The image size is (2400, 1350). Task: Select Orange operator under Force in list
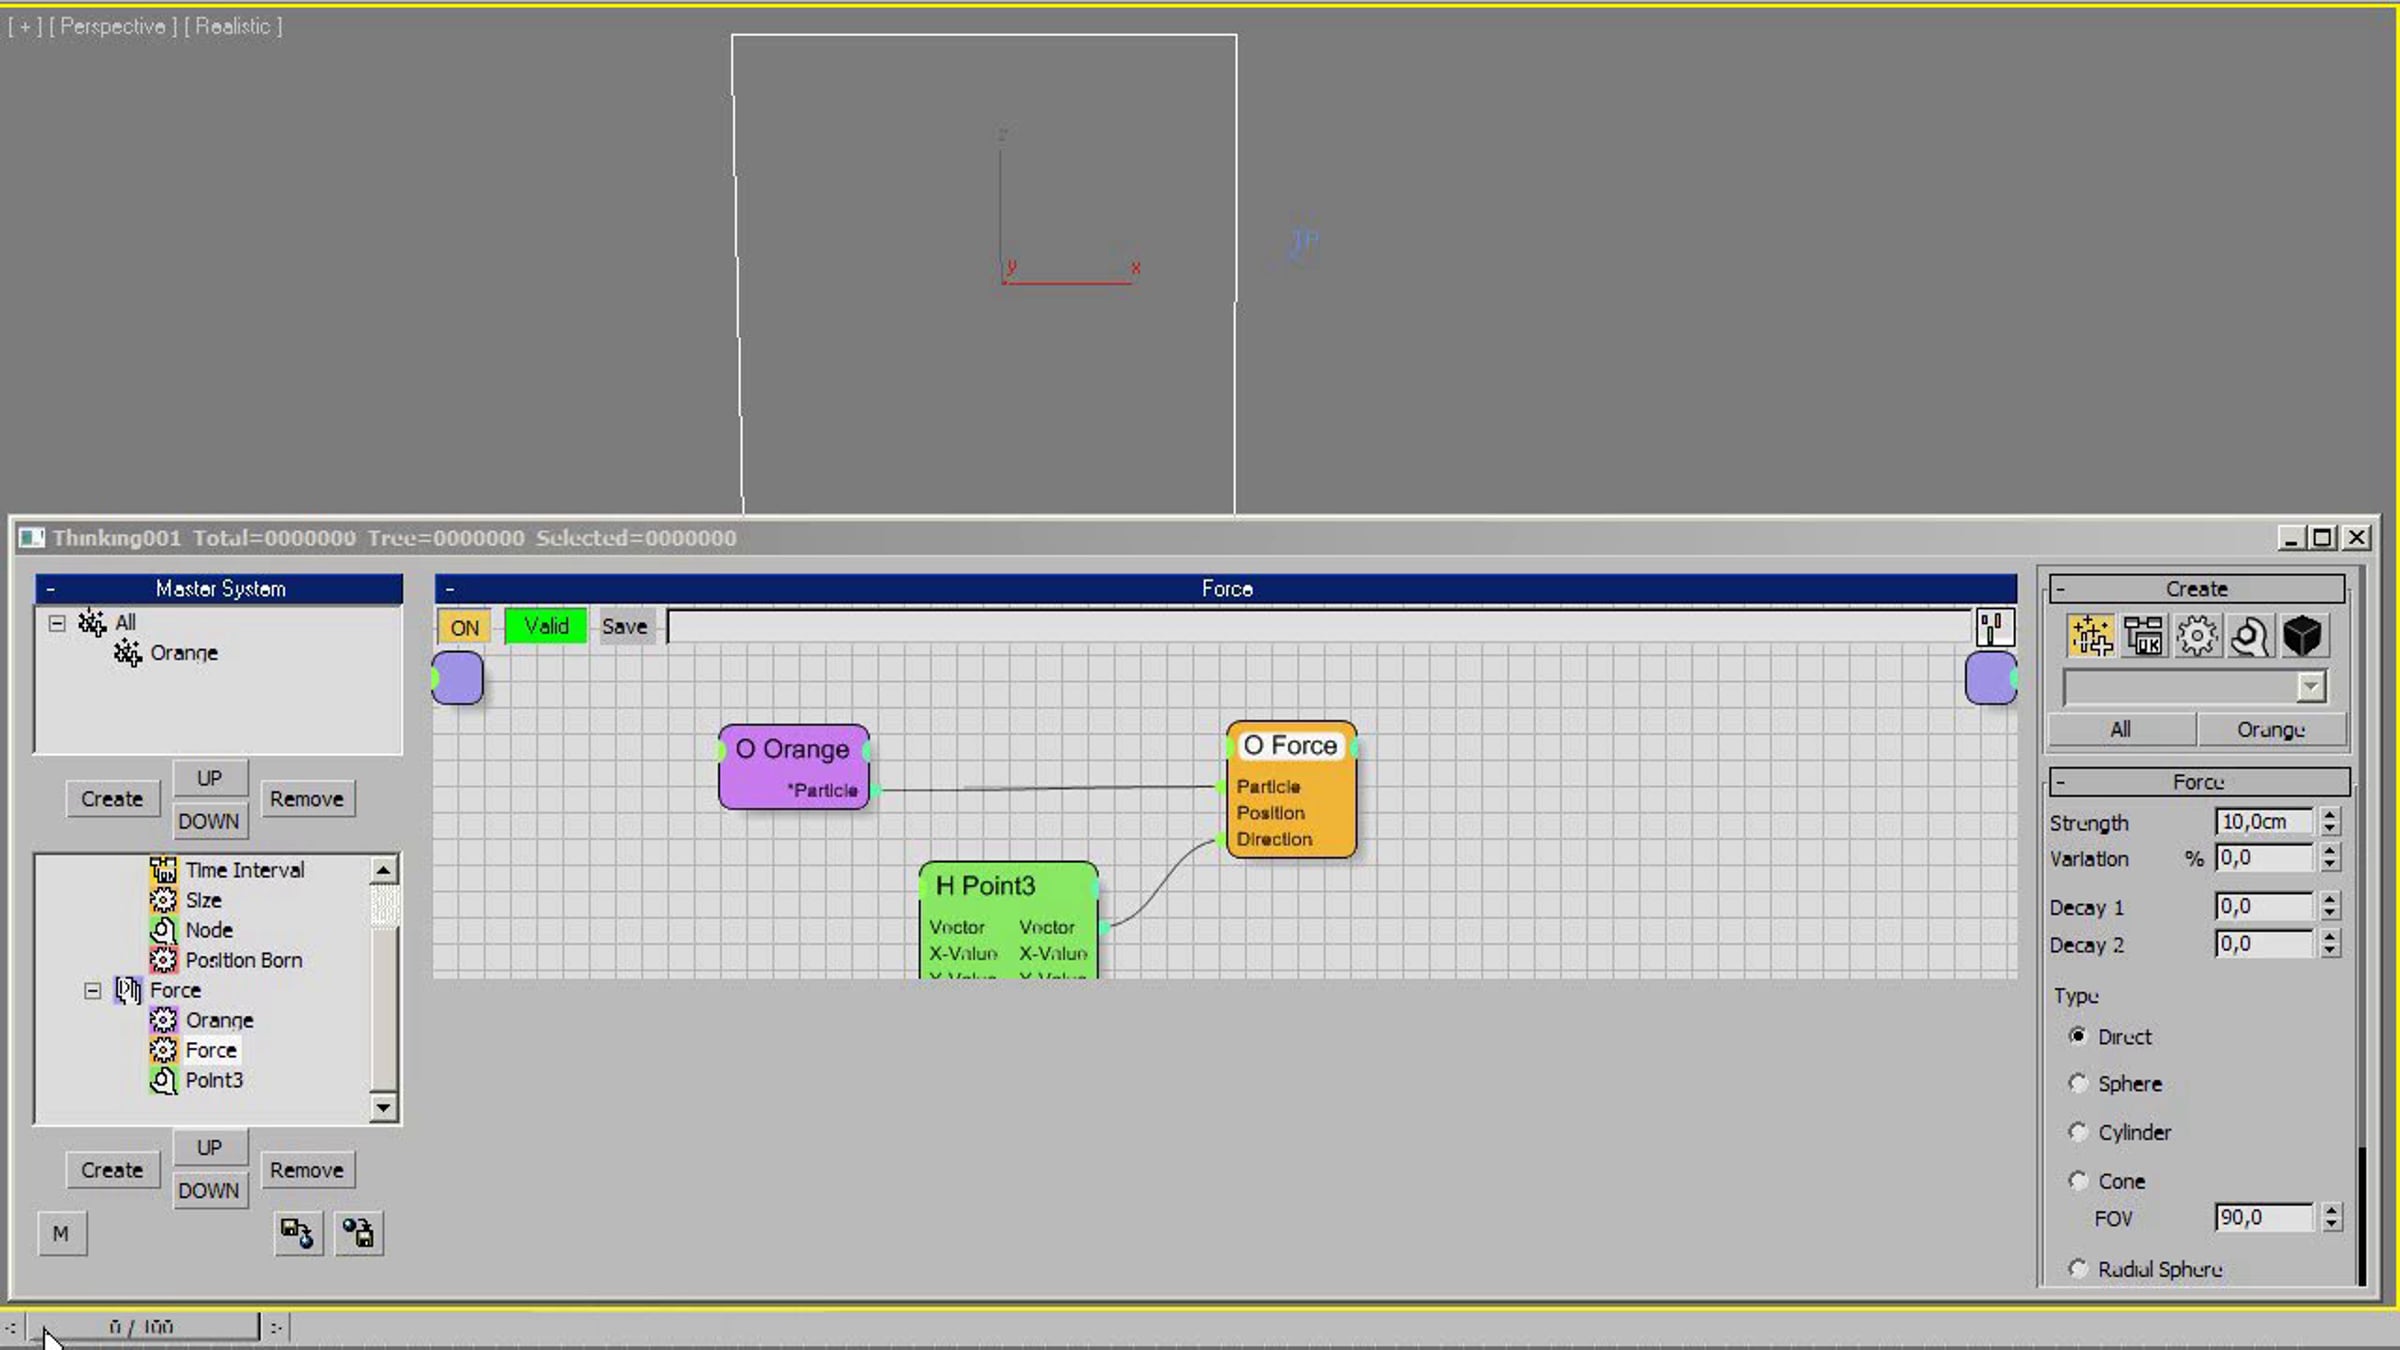pyautogui.click(x=220, y=1020)
